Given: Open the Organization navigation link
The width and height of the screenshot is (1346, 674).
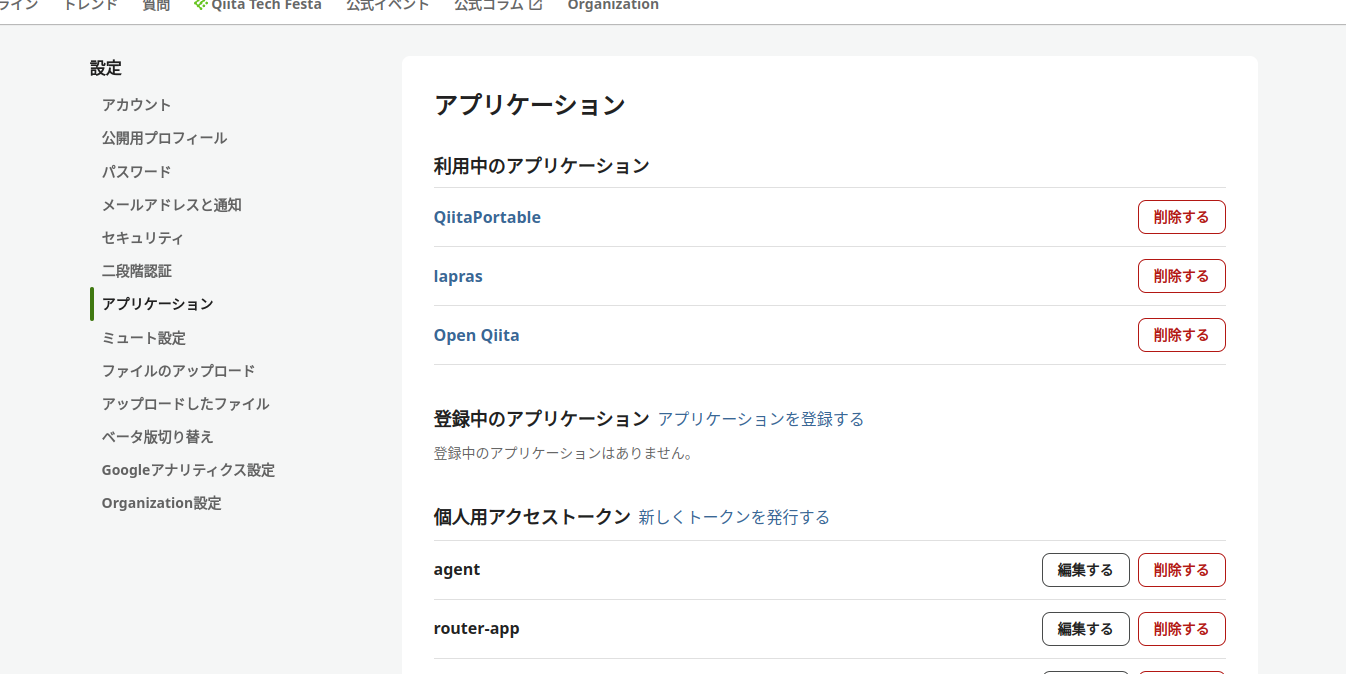Looking at the screenshot, I should coord(612,5).
